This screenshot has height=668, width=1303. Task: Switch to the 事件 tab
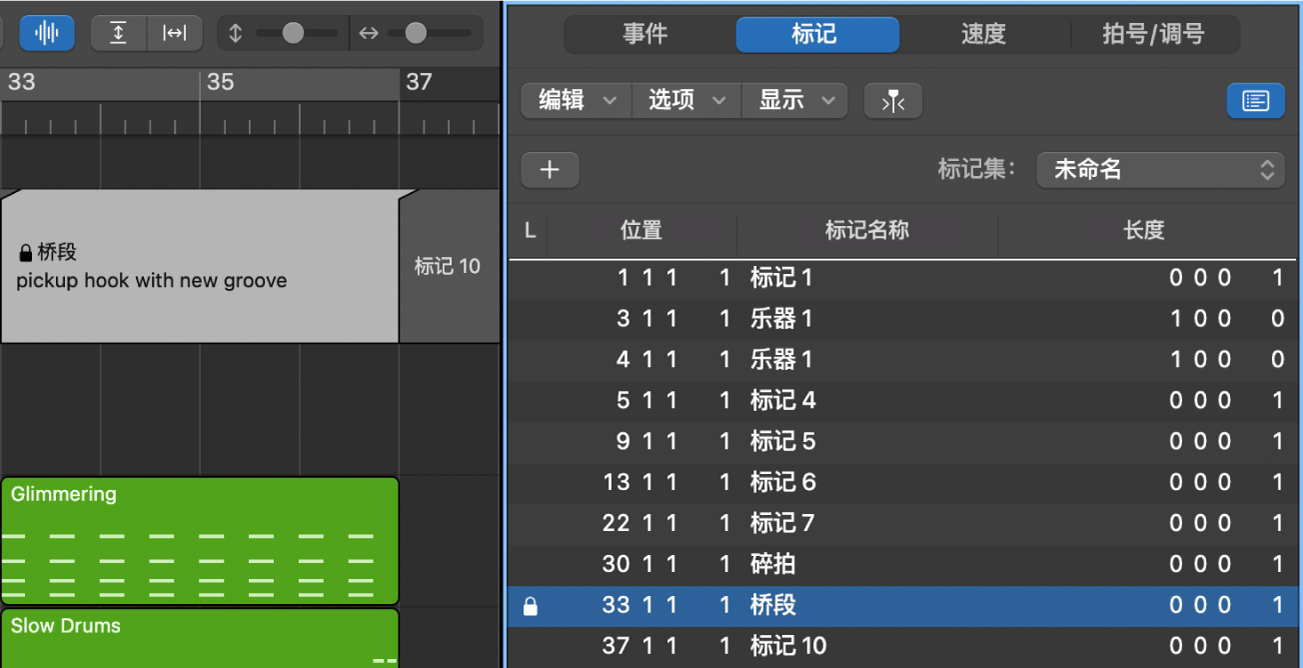pyautogui.click(x=645, y=34)
